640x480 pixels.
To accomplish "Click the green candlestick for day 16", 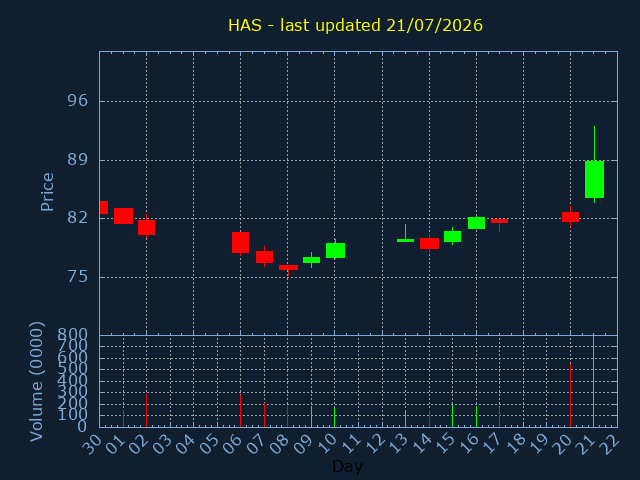I will (476, 223).
